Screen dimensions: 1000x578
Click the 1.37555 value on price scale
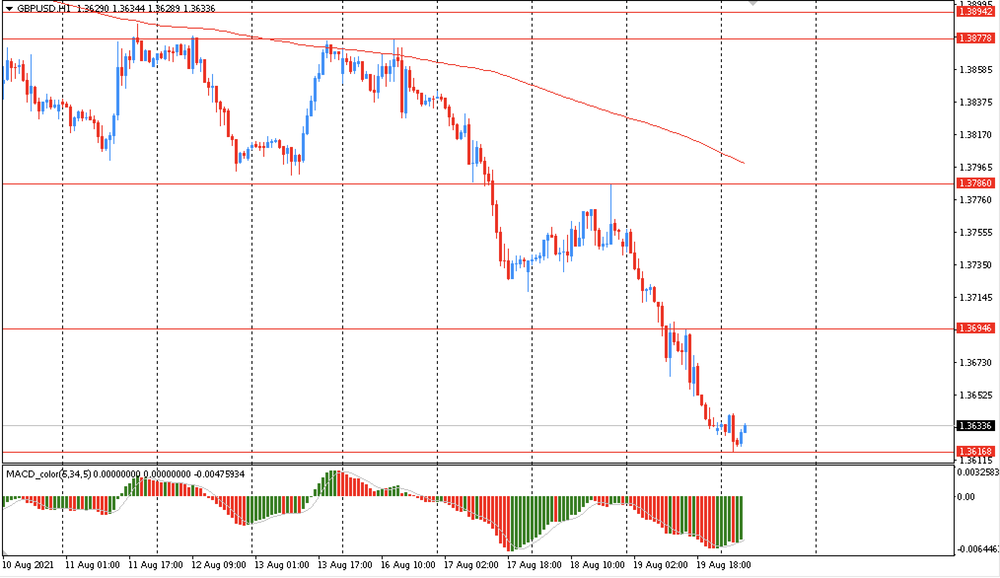[976, 232]
